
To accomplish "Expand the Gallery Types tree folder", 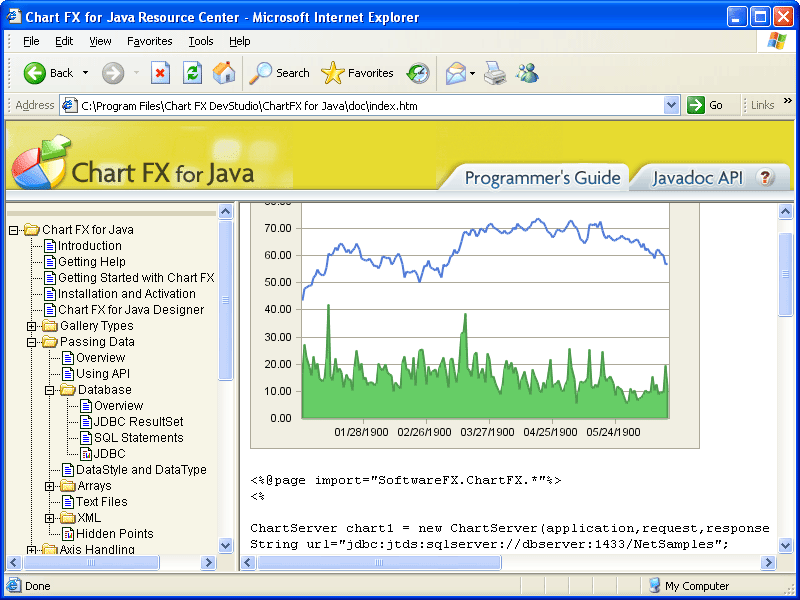I will (x=32, y=326).
